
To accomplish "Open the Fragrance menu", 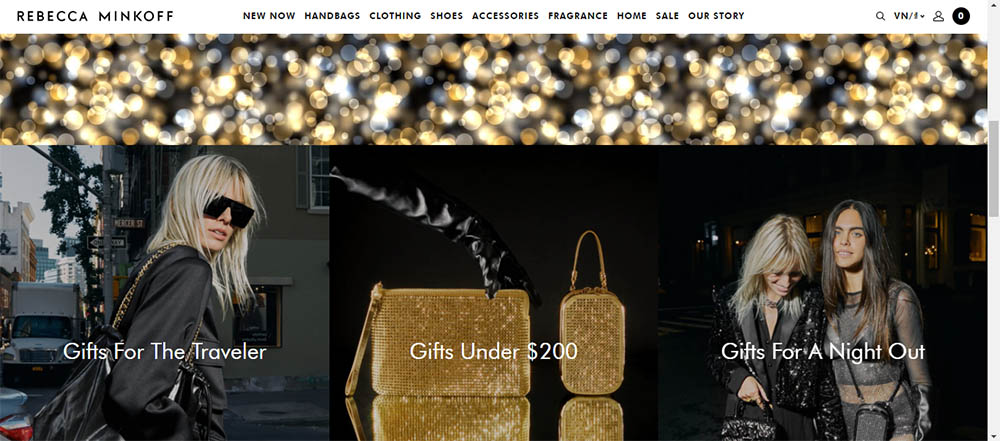I will 578,16.
